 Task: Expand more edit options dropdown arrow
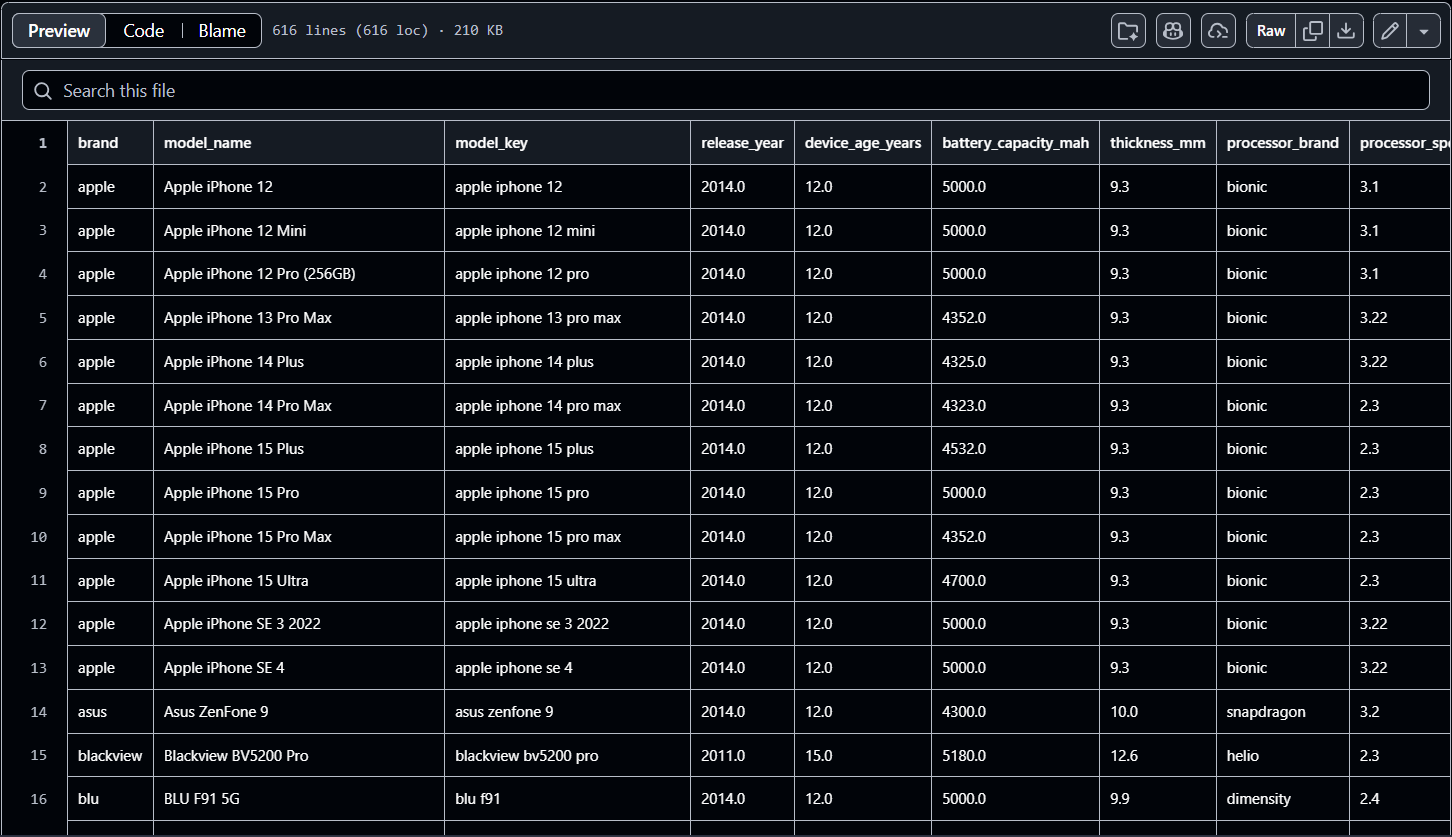click(1424, 31)
